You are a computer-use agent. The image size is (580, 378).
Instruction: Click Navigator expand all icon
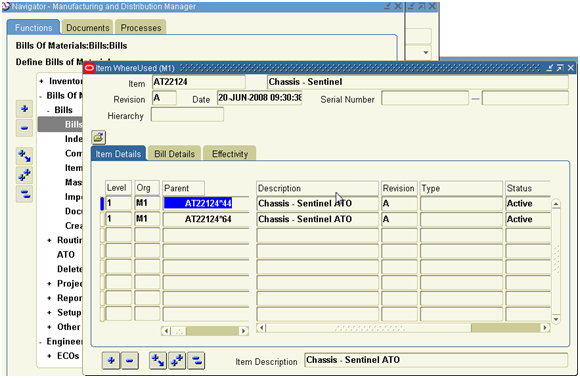[24, 175]
